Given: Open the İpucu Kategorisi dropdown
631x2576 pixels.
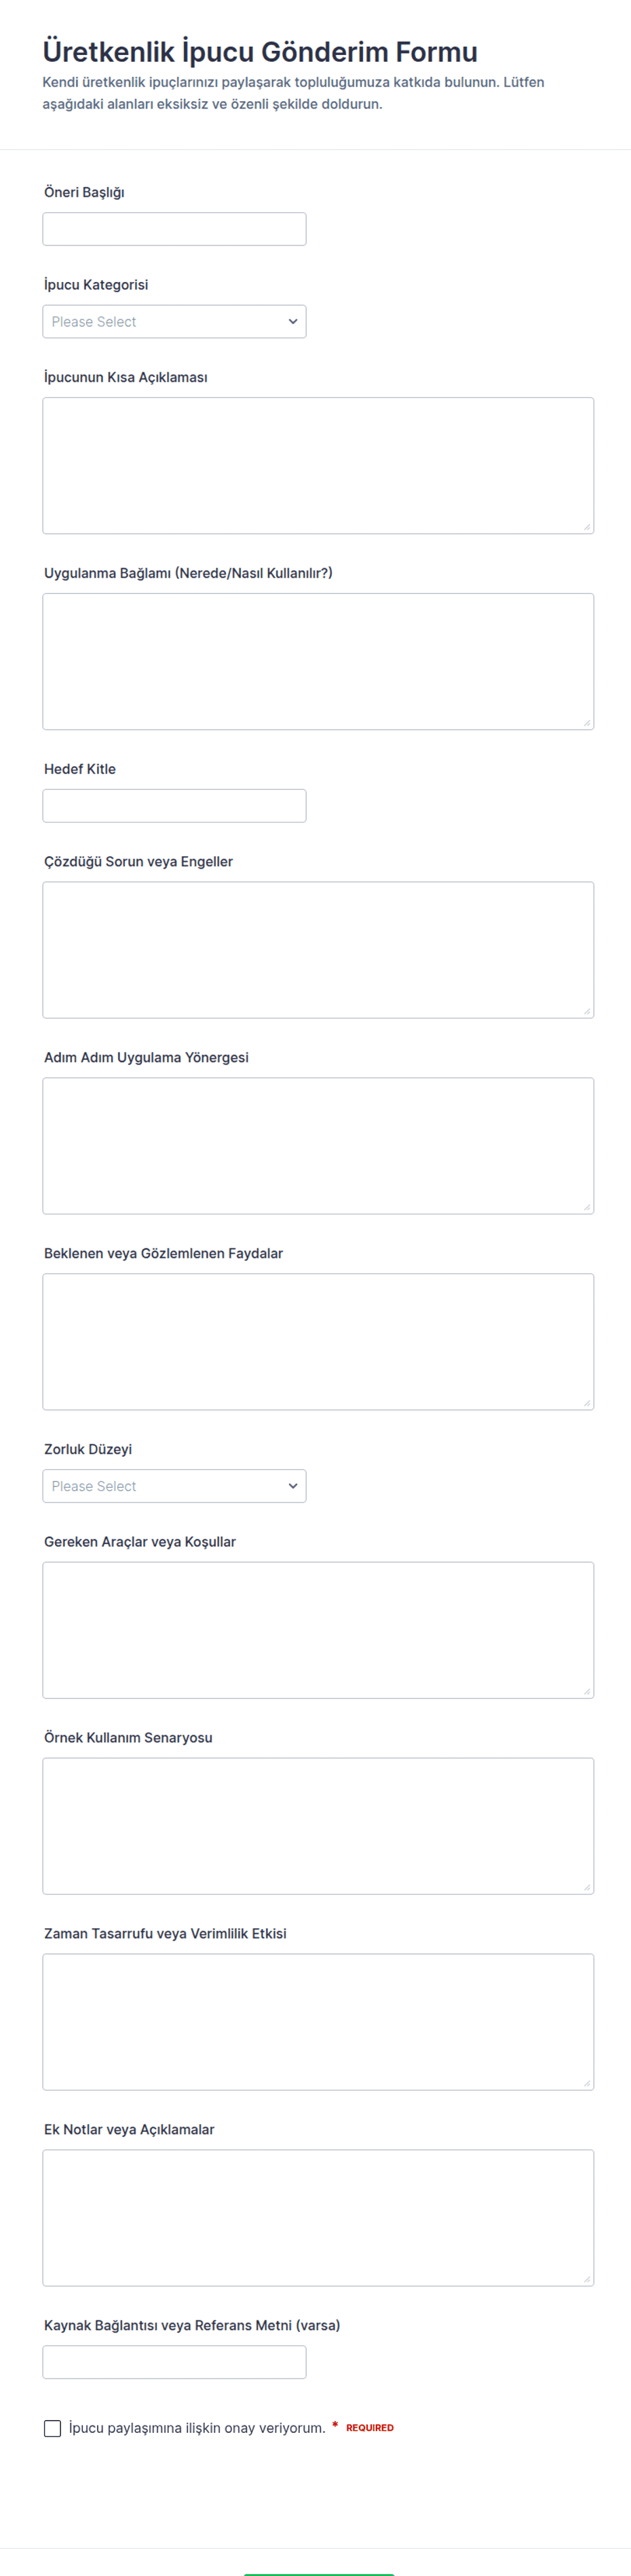Looking at the screenshot, I should (174, 322).
